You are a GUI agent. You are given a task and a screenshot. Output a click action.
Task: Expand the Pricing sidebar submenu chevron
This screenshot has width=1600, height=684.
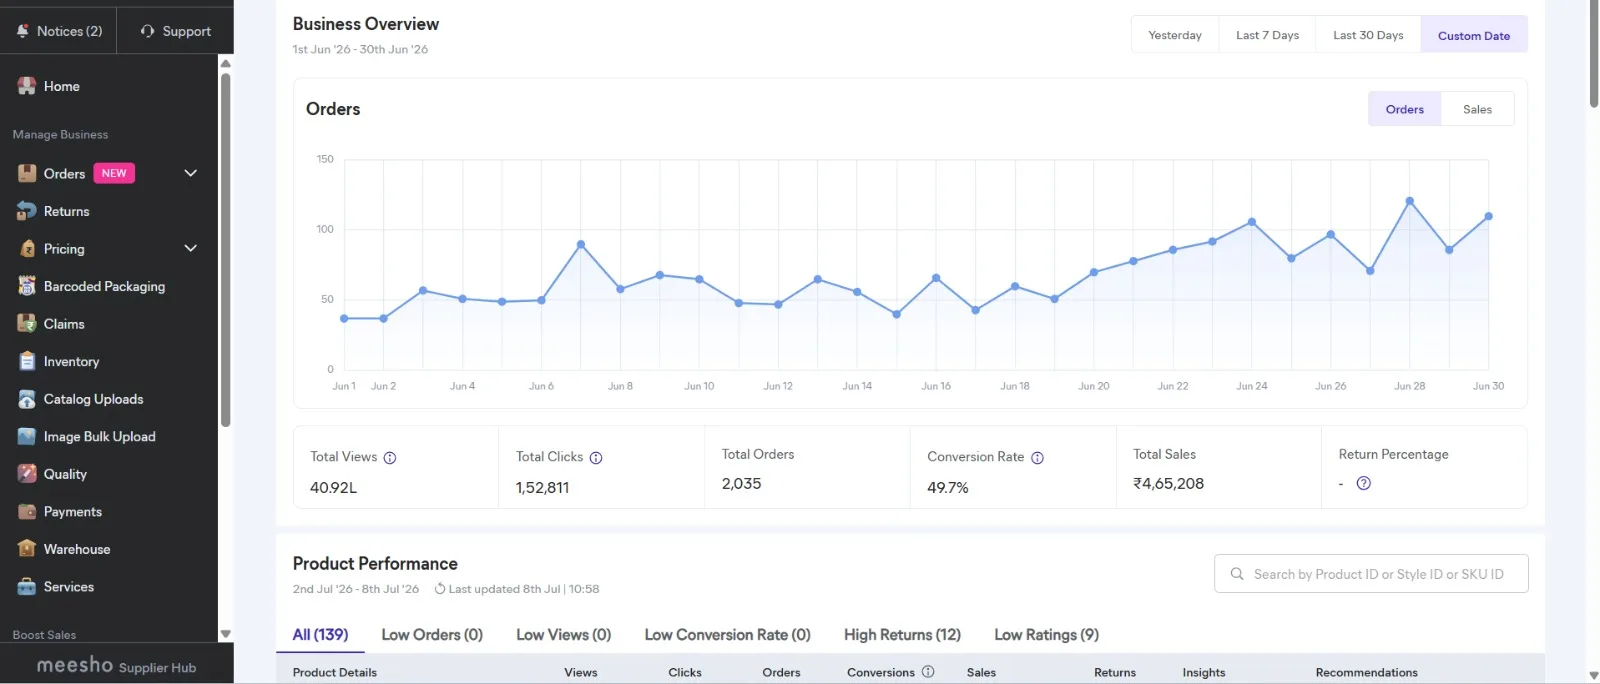pos(191,248)
